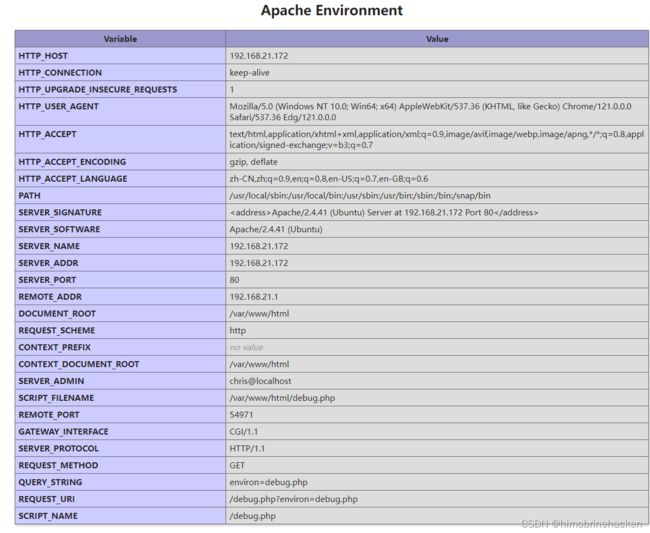Screen dimensions: 650x533
Task: Click the /var/www/html/debug.php value
Action: click(282, 398)
